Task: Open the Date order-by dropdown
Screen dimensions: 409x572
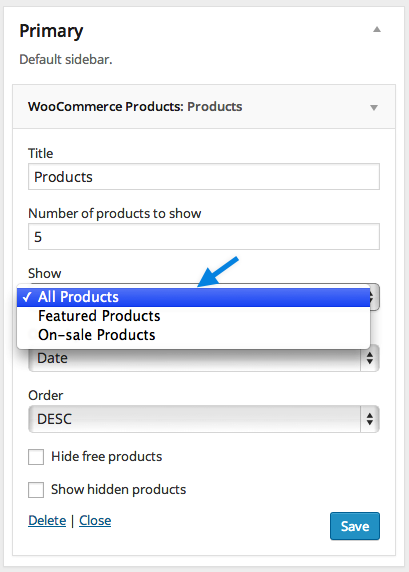Action: click(x=204, y=358)
